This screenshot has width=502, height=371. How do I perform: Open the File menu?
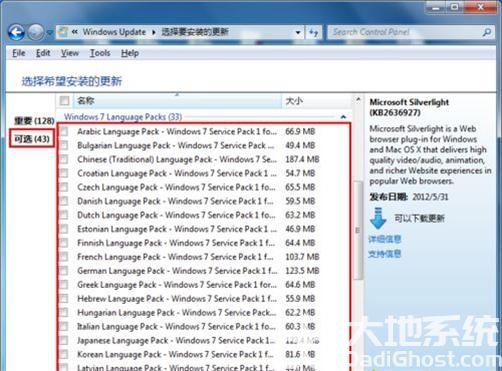(19, 53)
